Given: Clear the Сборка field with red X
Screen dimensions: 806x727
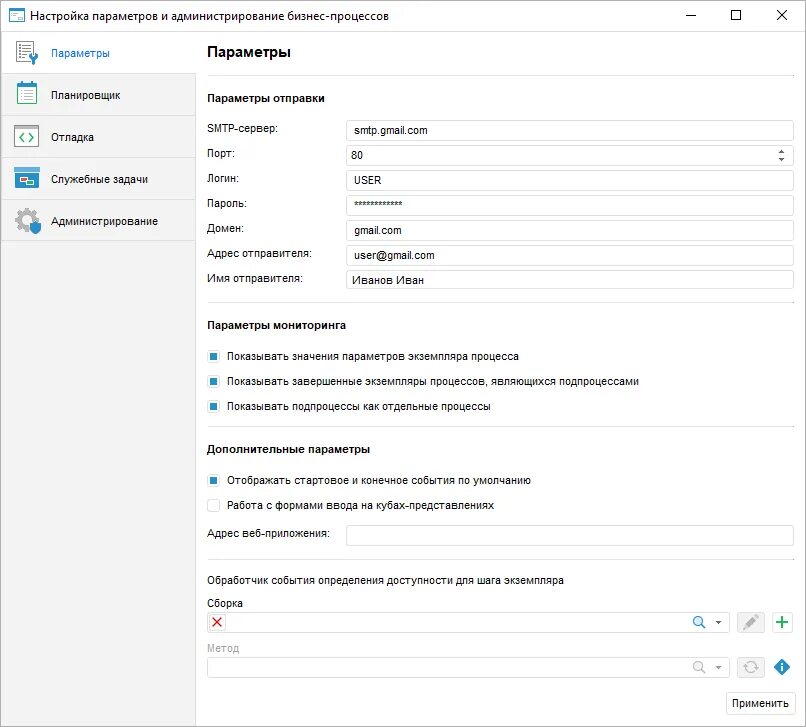Looking at the screenshot, I should tap(217, 622).
